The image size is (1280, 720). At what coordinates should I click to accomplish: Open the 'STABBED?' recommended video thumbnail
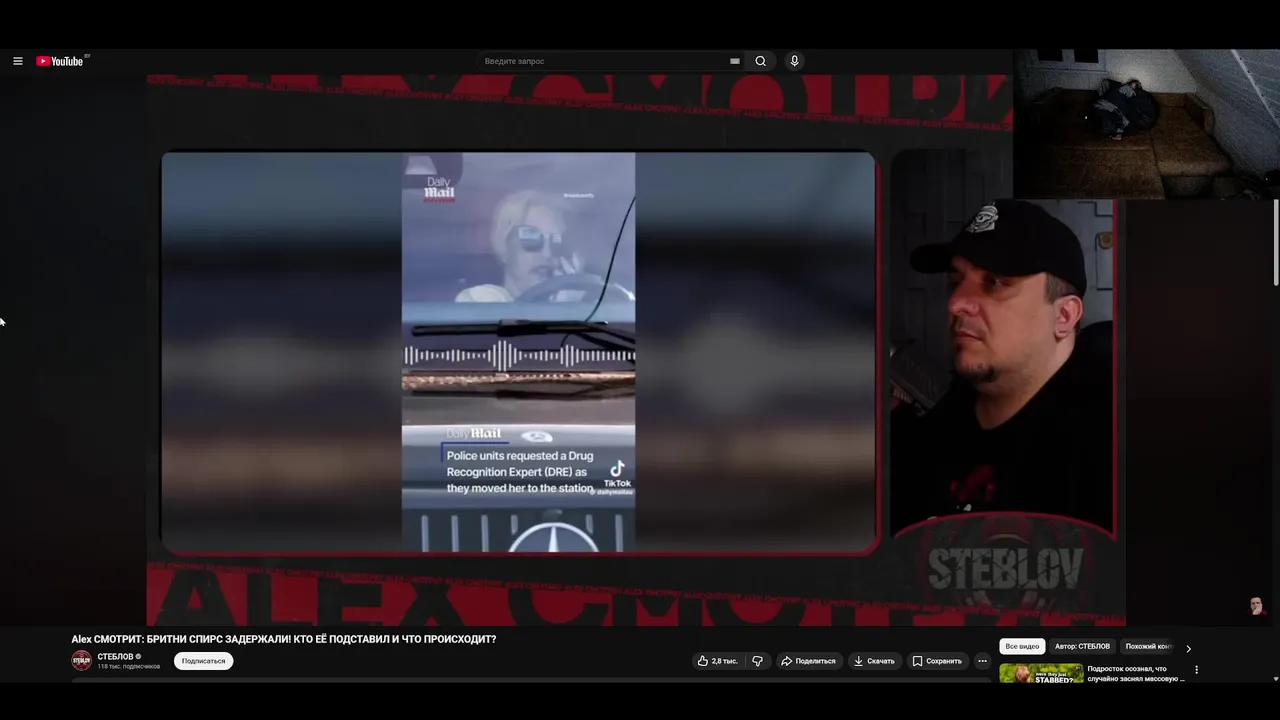pos(1041,673)
